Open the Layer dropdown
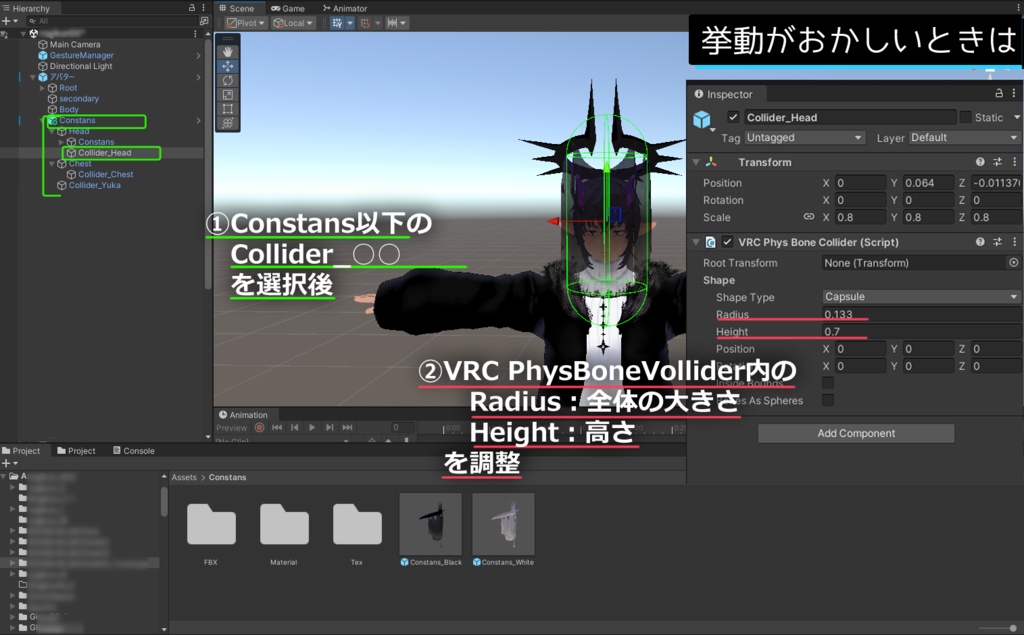Image resolution: width=1024 pixels, height=635 pixels. point(964,138)
